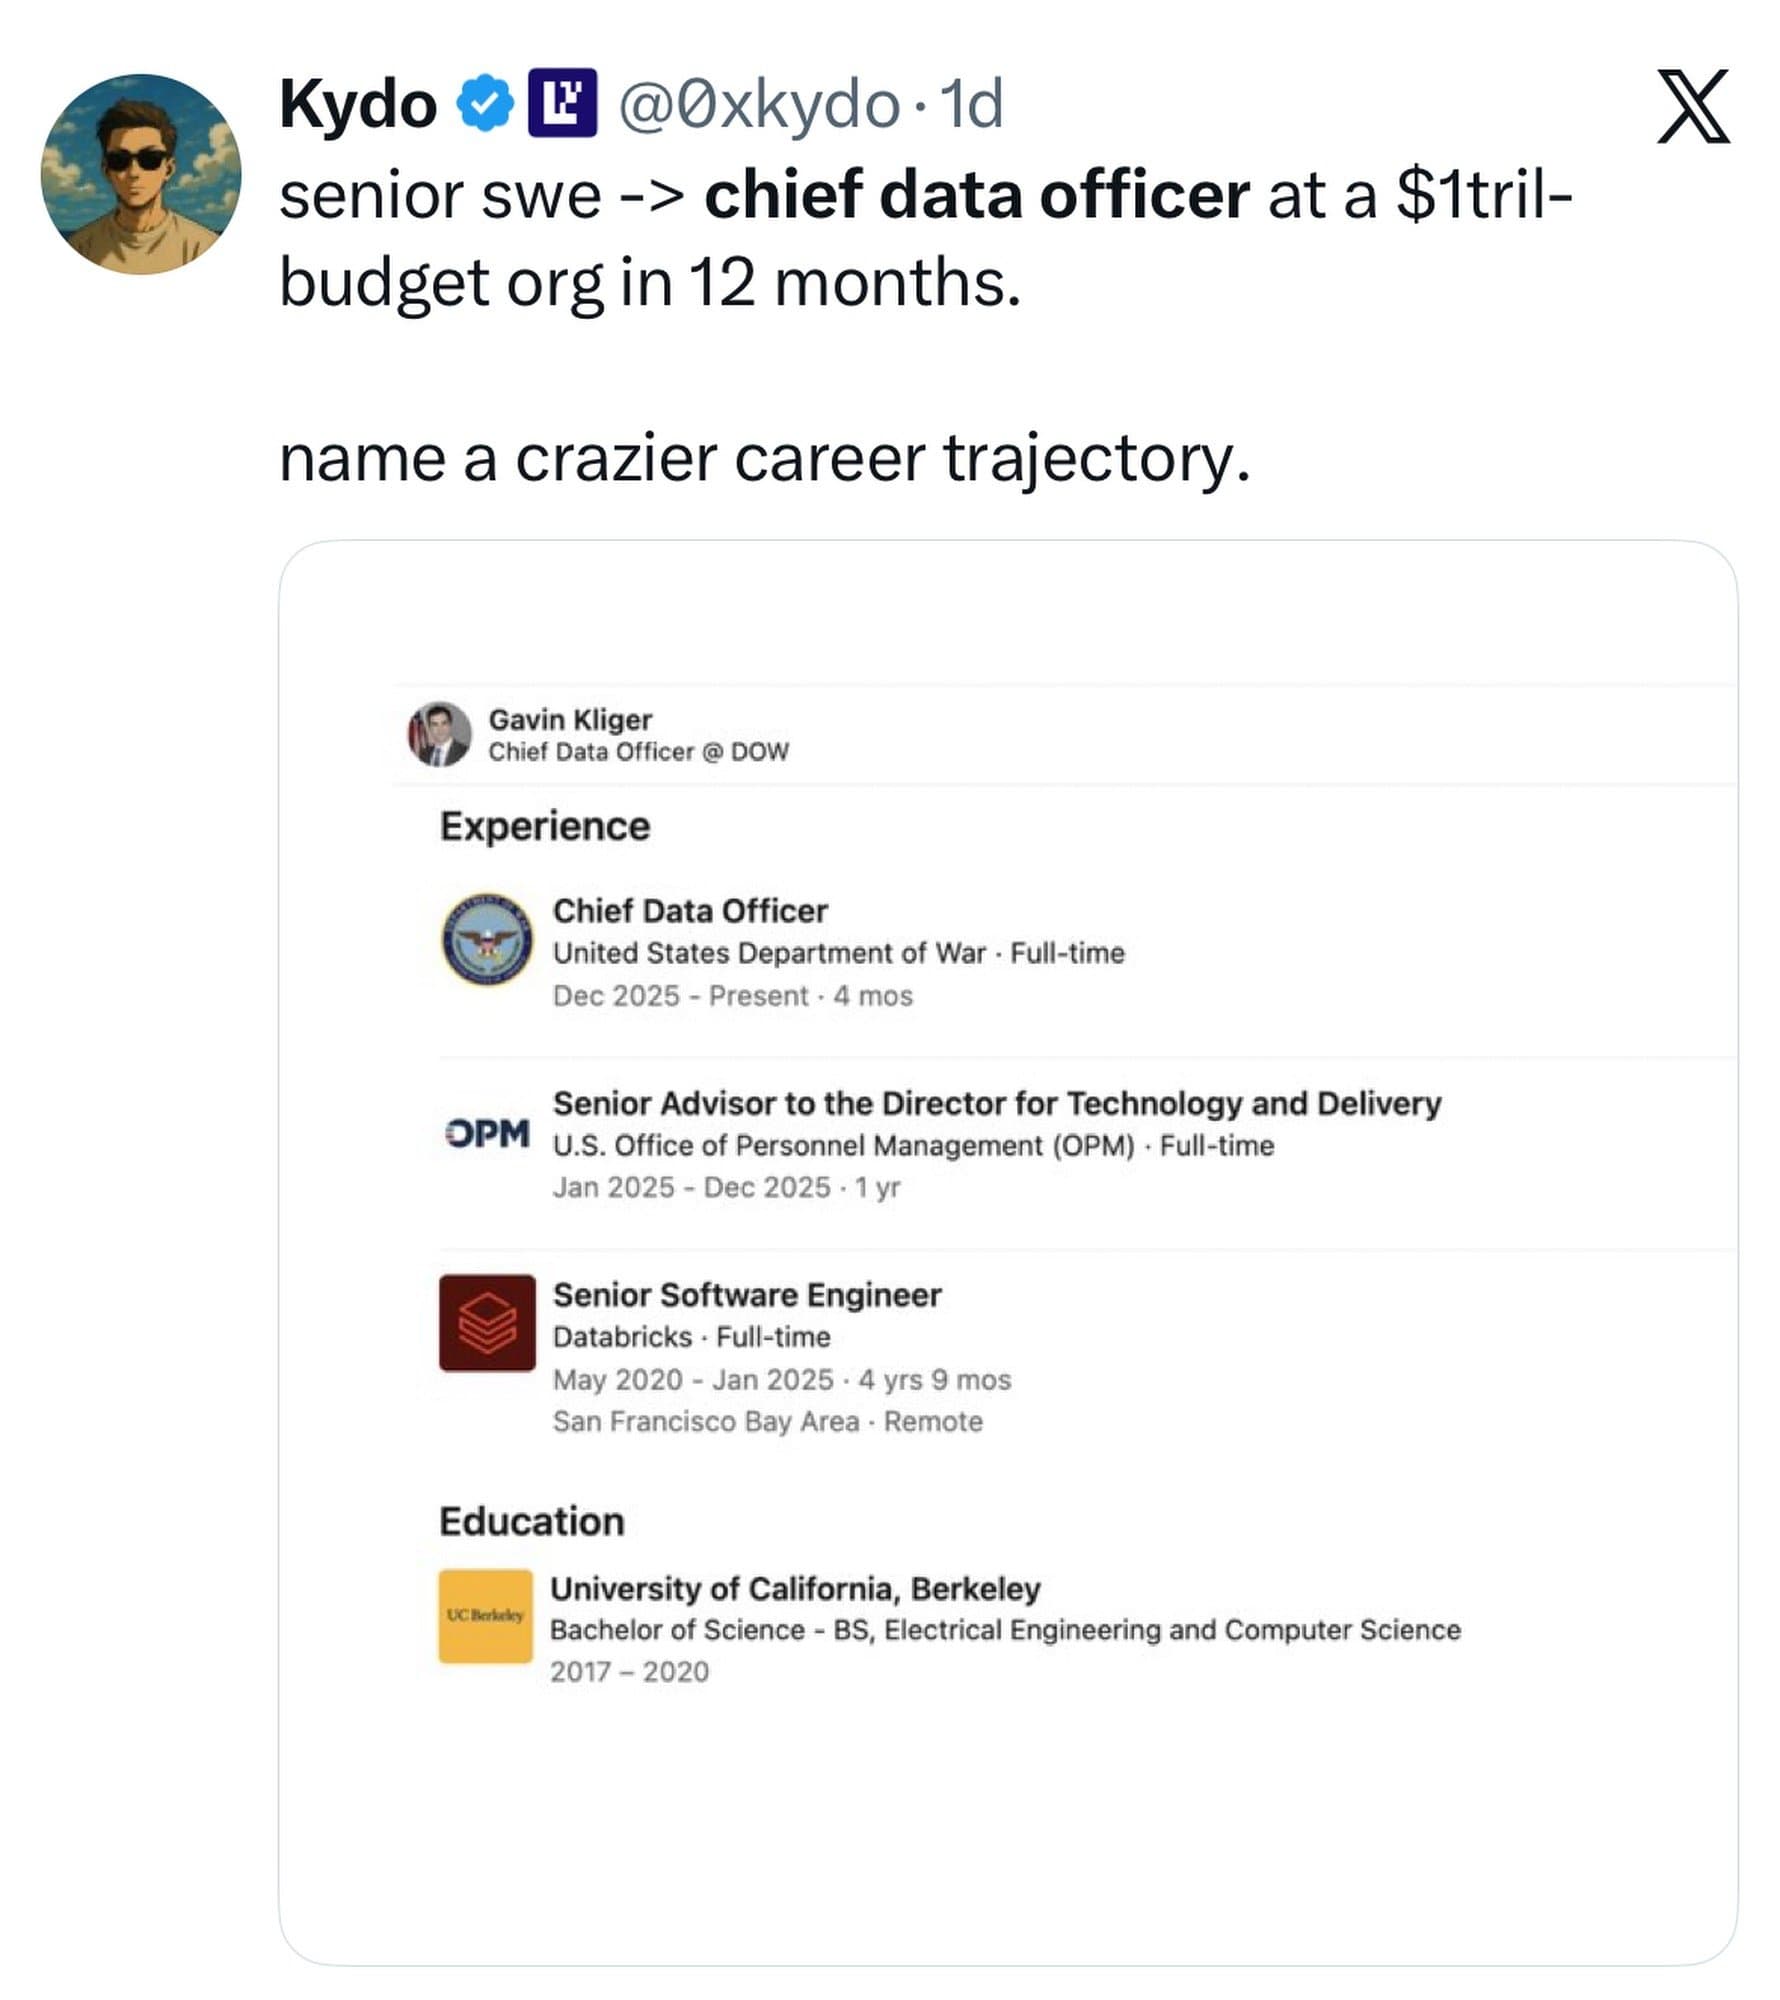Click the Chief Data Officer job title

click(690, 910)
